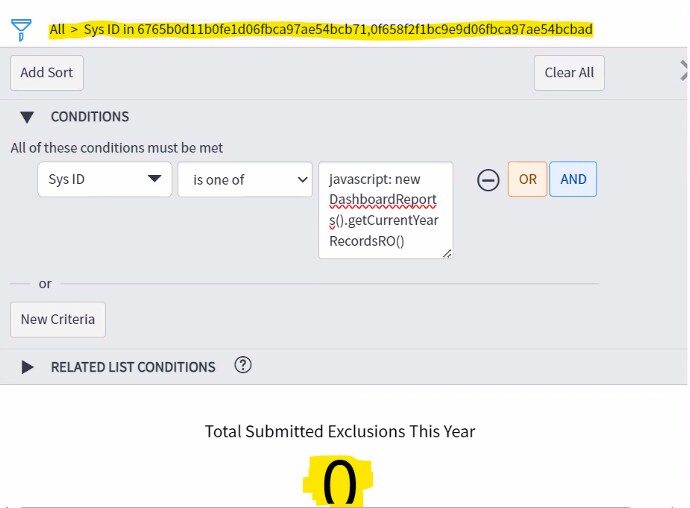This screenshot has width=690, height=508.
Task: Click the blue filter funnel icon
Action: [x=21, y=29]
